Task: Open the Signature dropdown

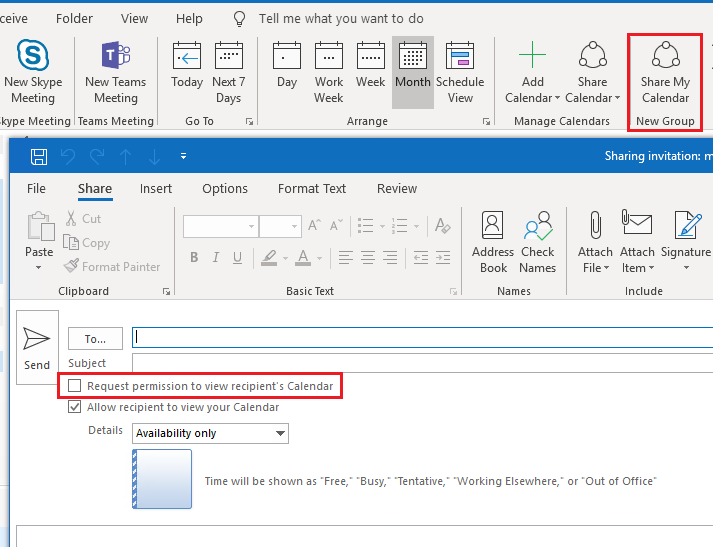Action: tap(686, 242)
